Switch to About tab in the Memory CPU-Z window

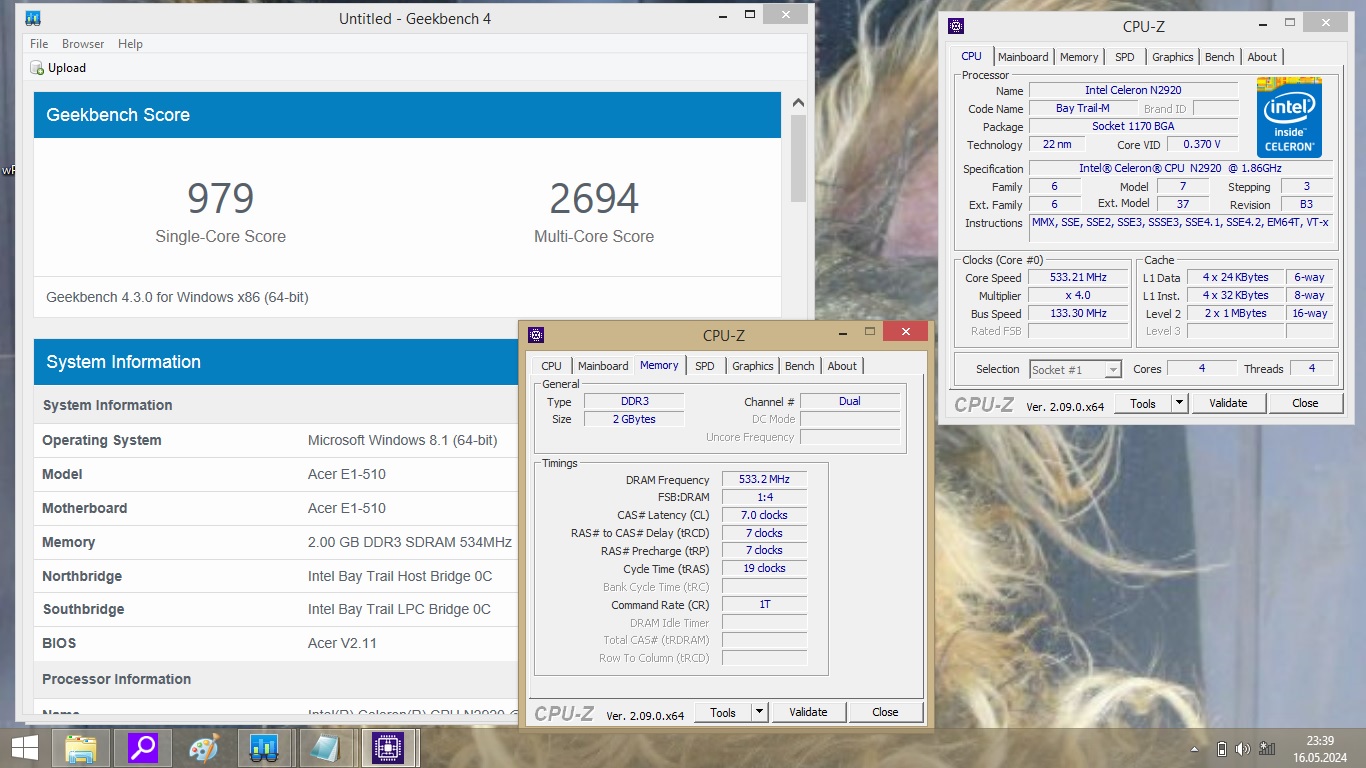click(x=842, y=366)
